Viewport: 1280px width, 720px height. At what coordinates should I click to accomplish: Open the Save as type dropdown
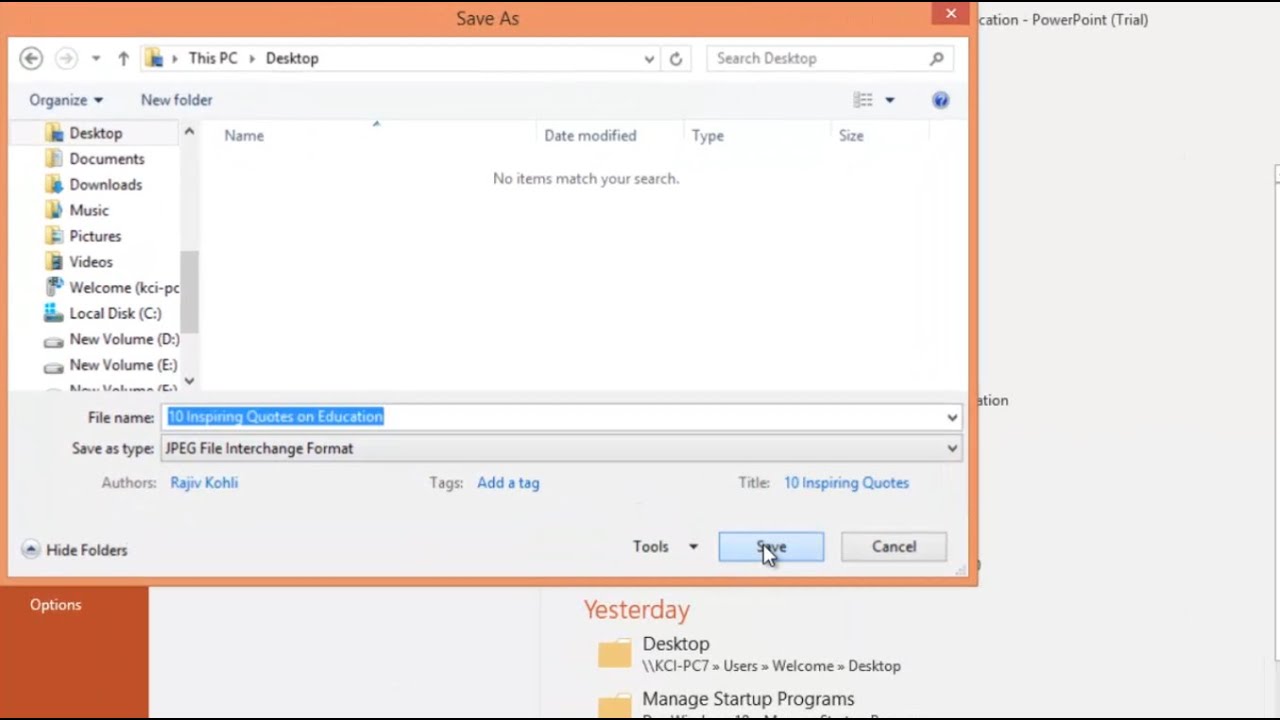pos(561,449)
